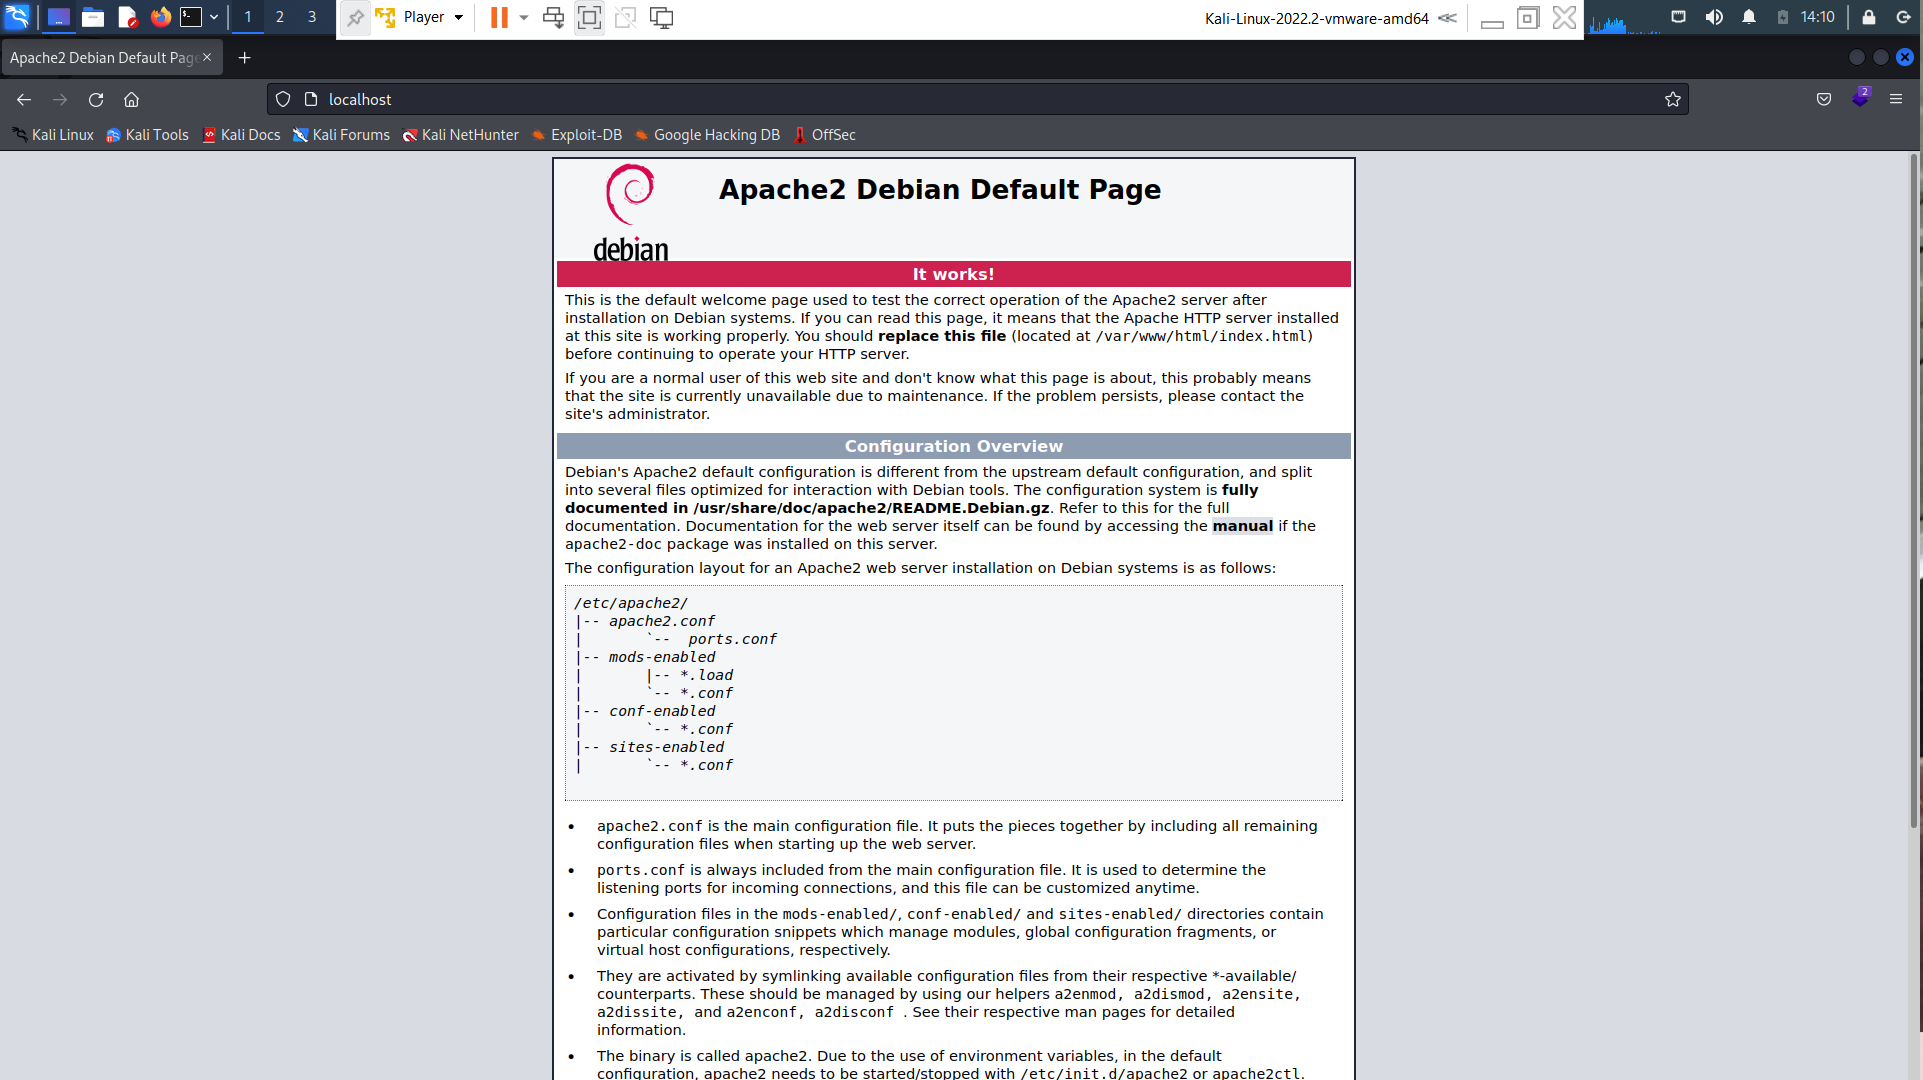This screenshot has height=1080, width=1923.
Task: Click the 14:10 clock
Action: point(1818,17)
